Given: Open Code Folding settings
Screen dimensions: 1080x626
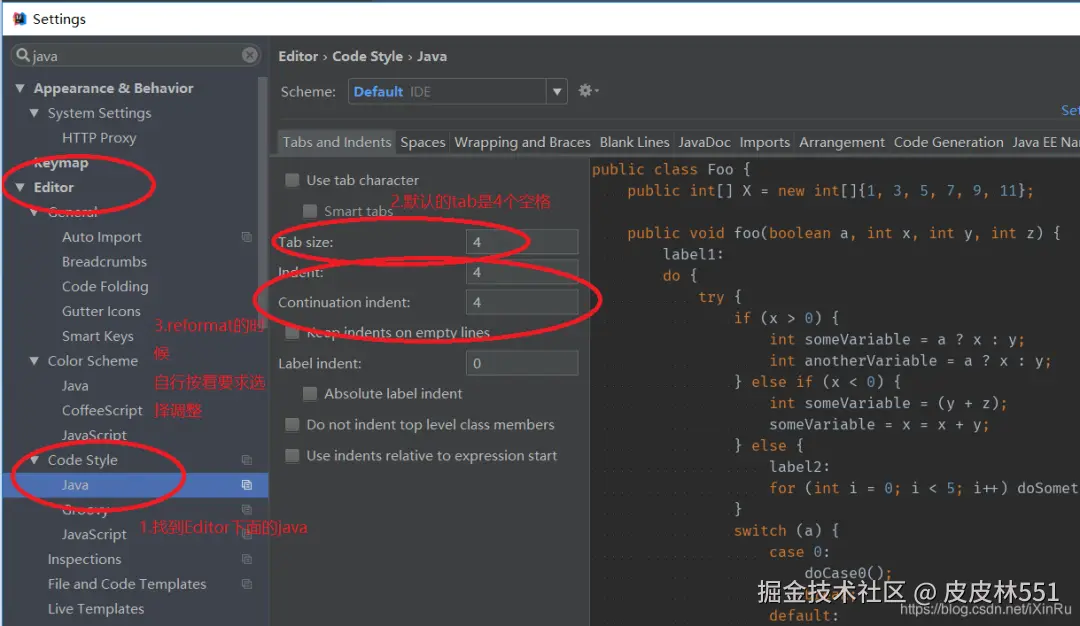Looking at the screenshot, I should (105, 286).
